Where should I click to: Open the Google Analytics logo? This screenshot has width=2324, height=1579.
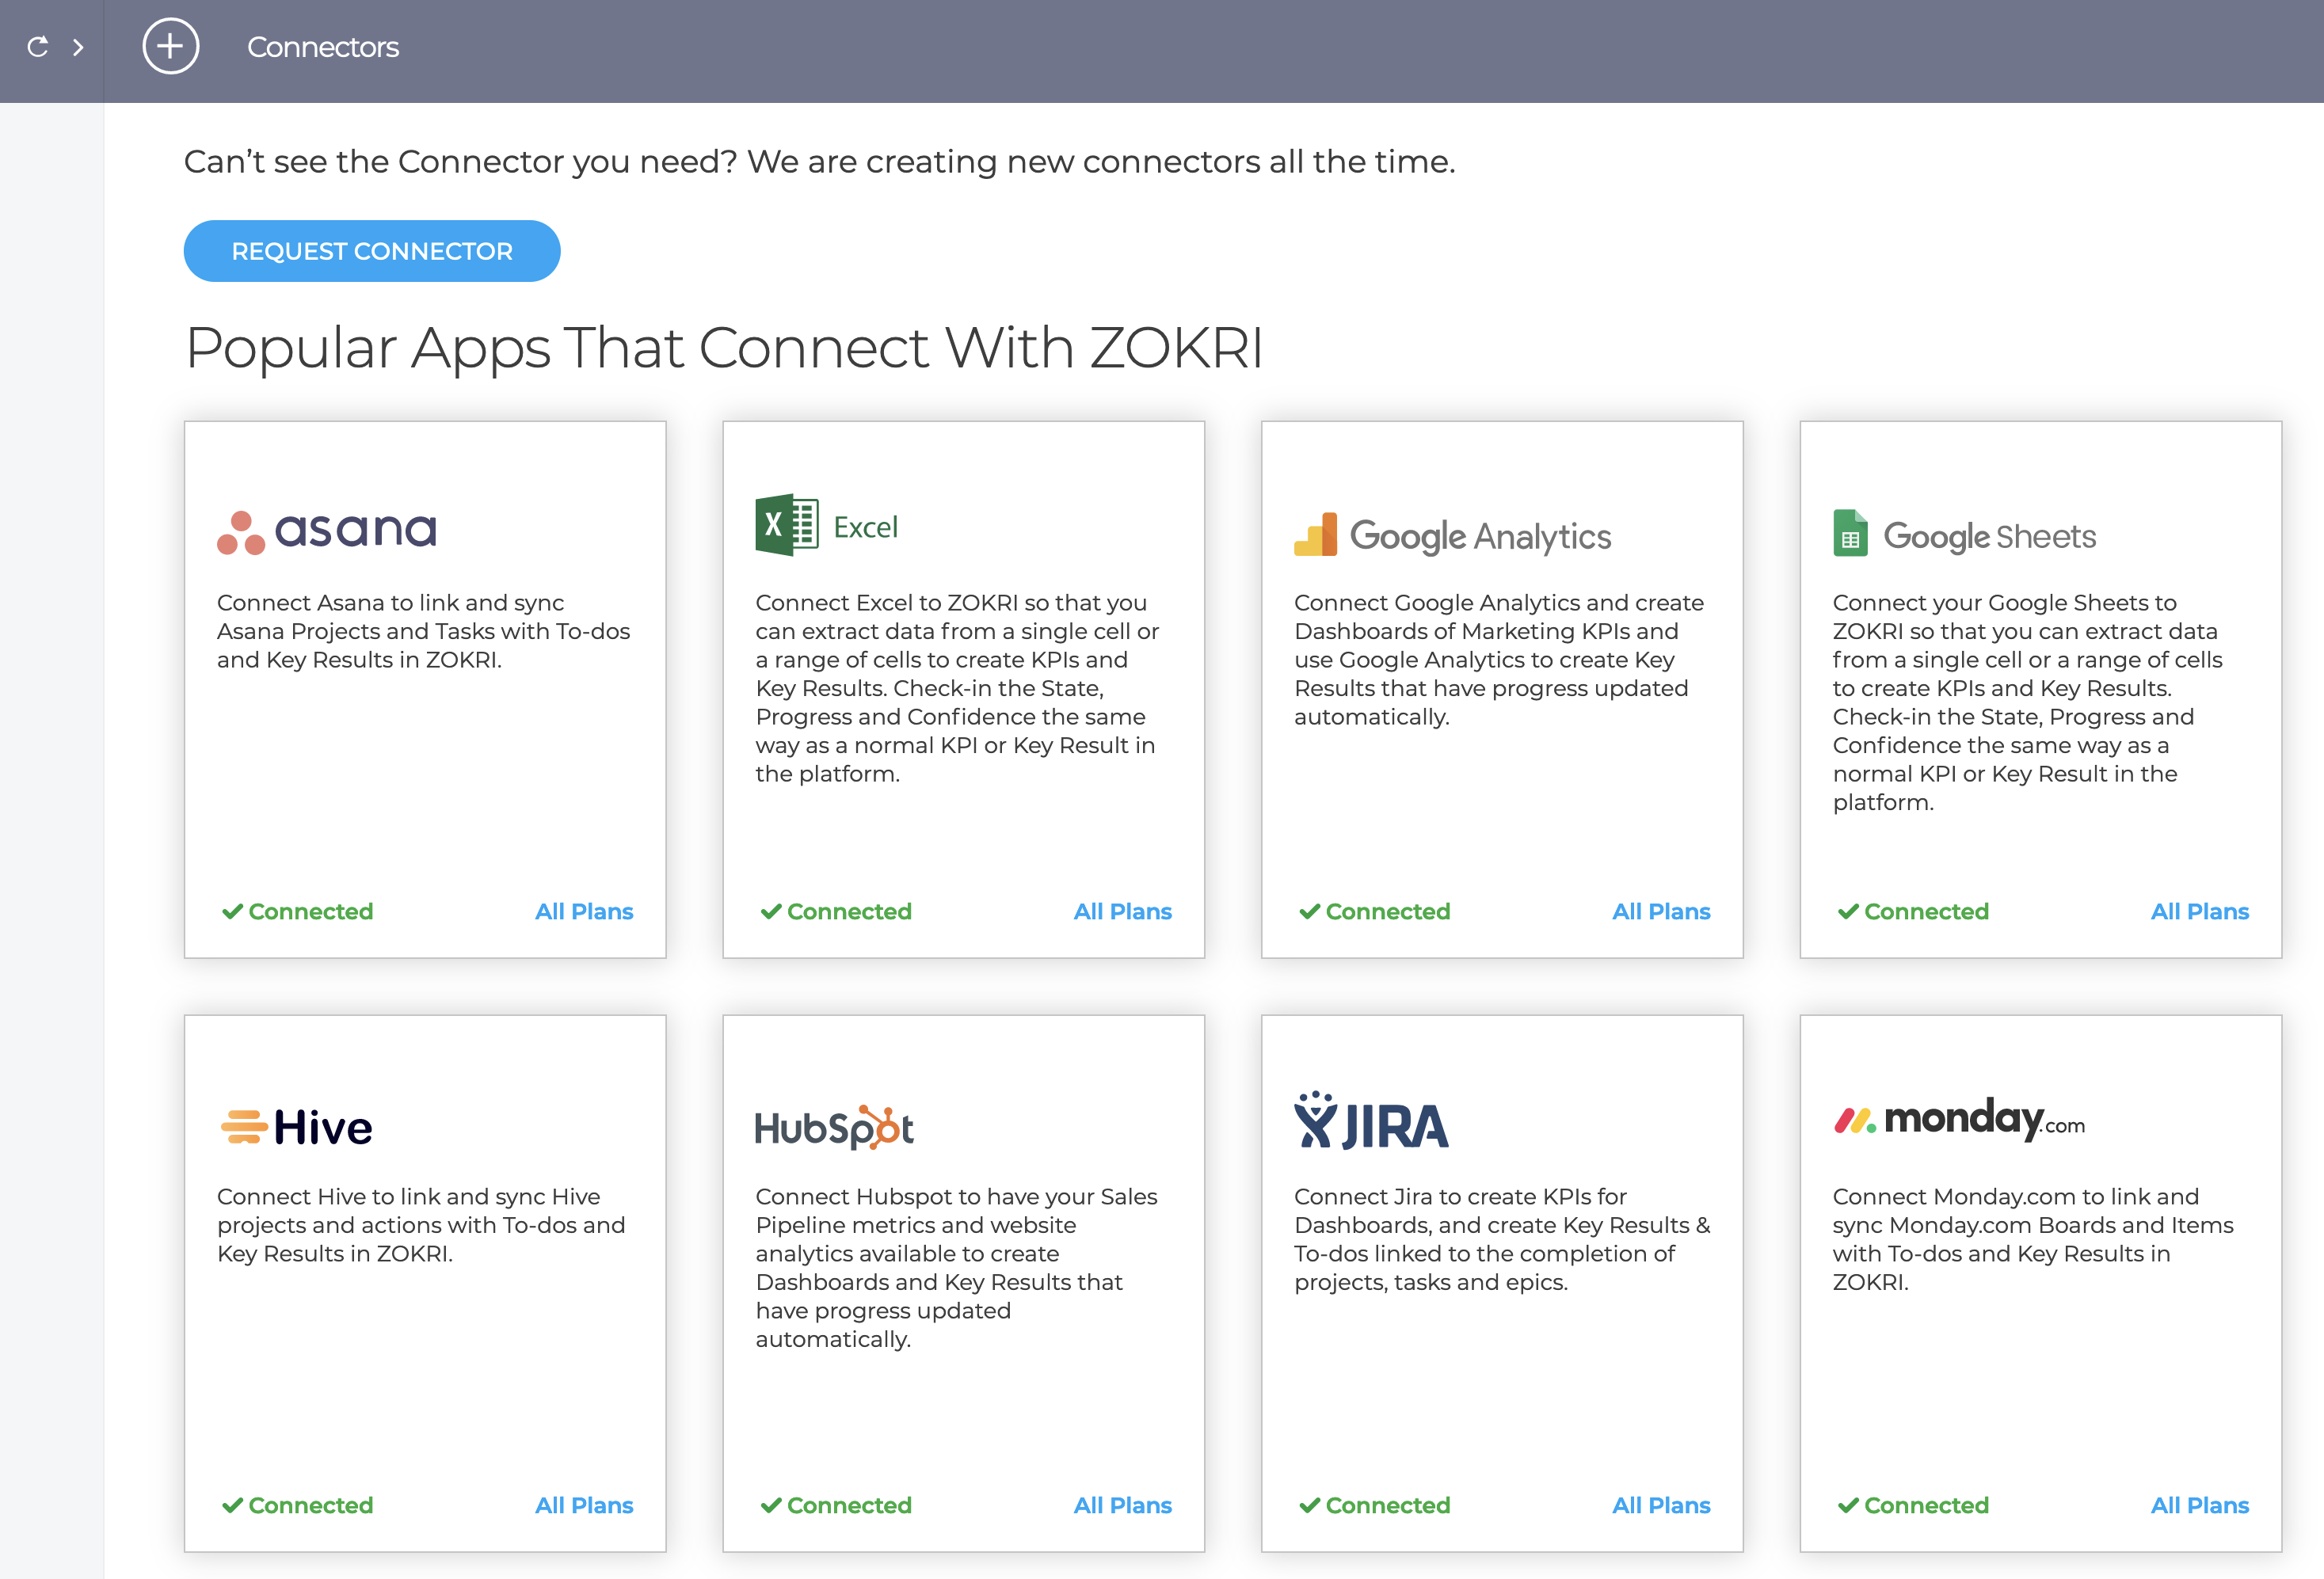click(x=1452, y=535)
